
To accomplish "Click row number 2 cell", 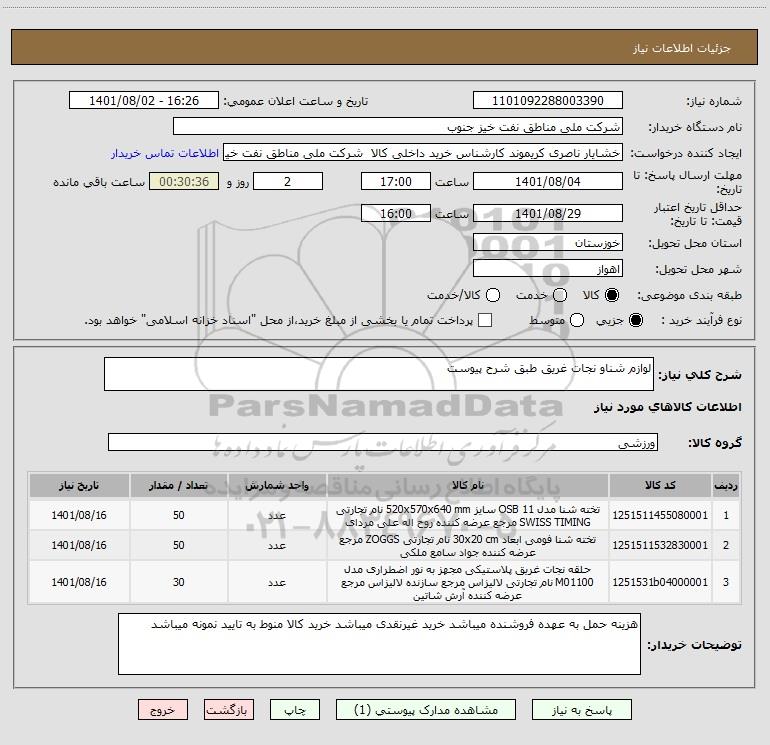I will (x=726, y=545).
